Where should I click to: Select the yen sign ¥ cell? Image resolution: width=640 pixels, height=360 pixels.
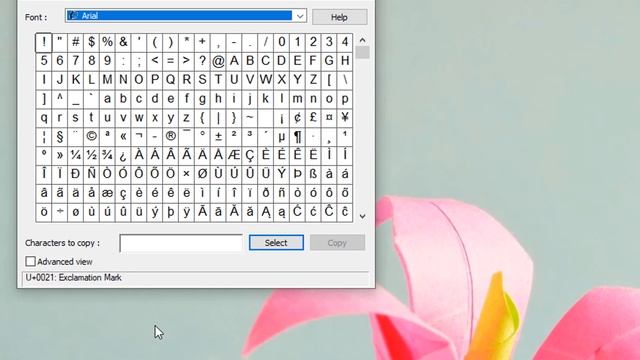(x=345, y=118)
